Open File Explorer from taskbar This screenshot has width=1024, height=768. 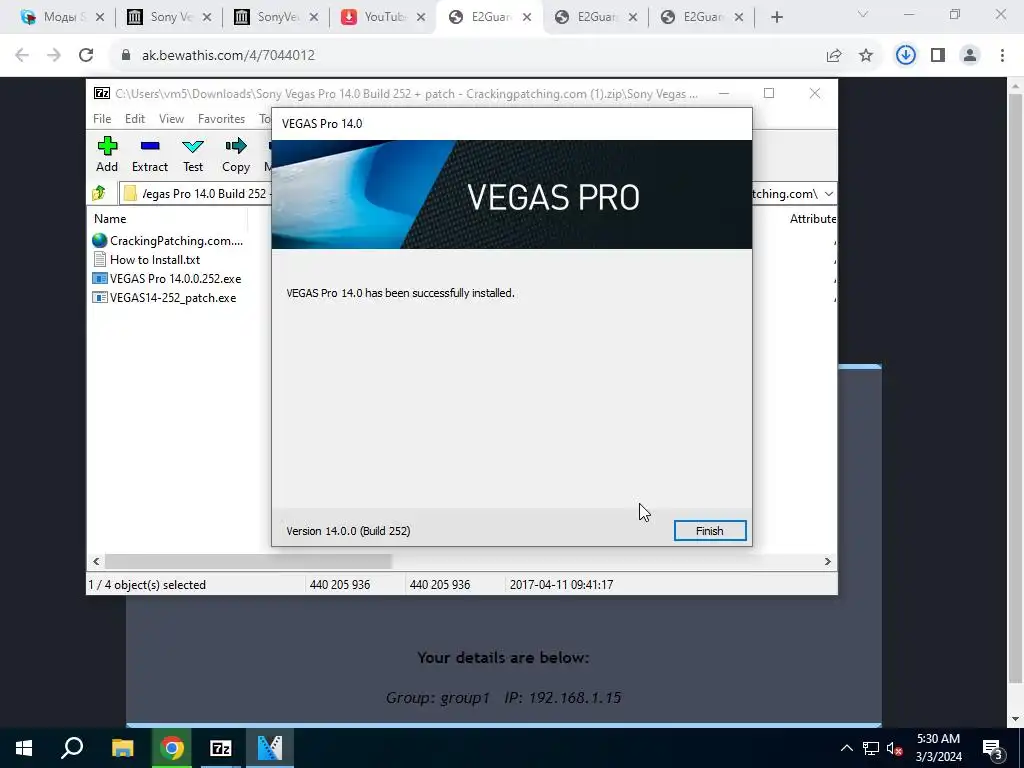pyautogui.click(x=122, y=748)
